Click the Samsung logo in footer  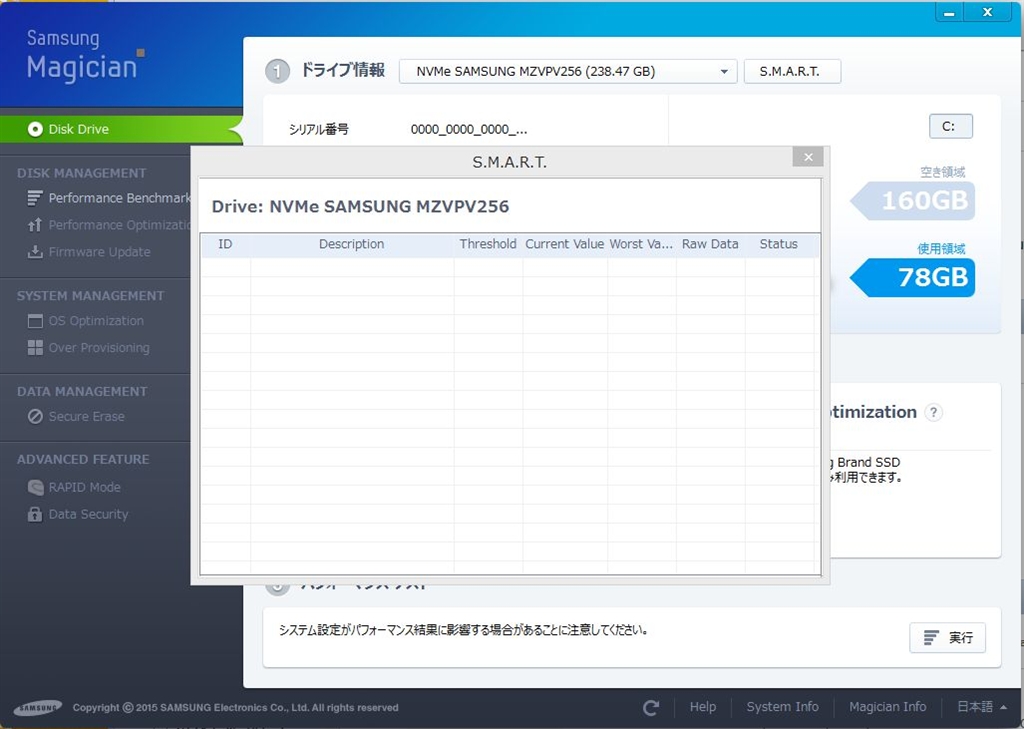(x=39, y=707)
